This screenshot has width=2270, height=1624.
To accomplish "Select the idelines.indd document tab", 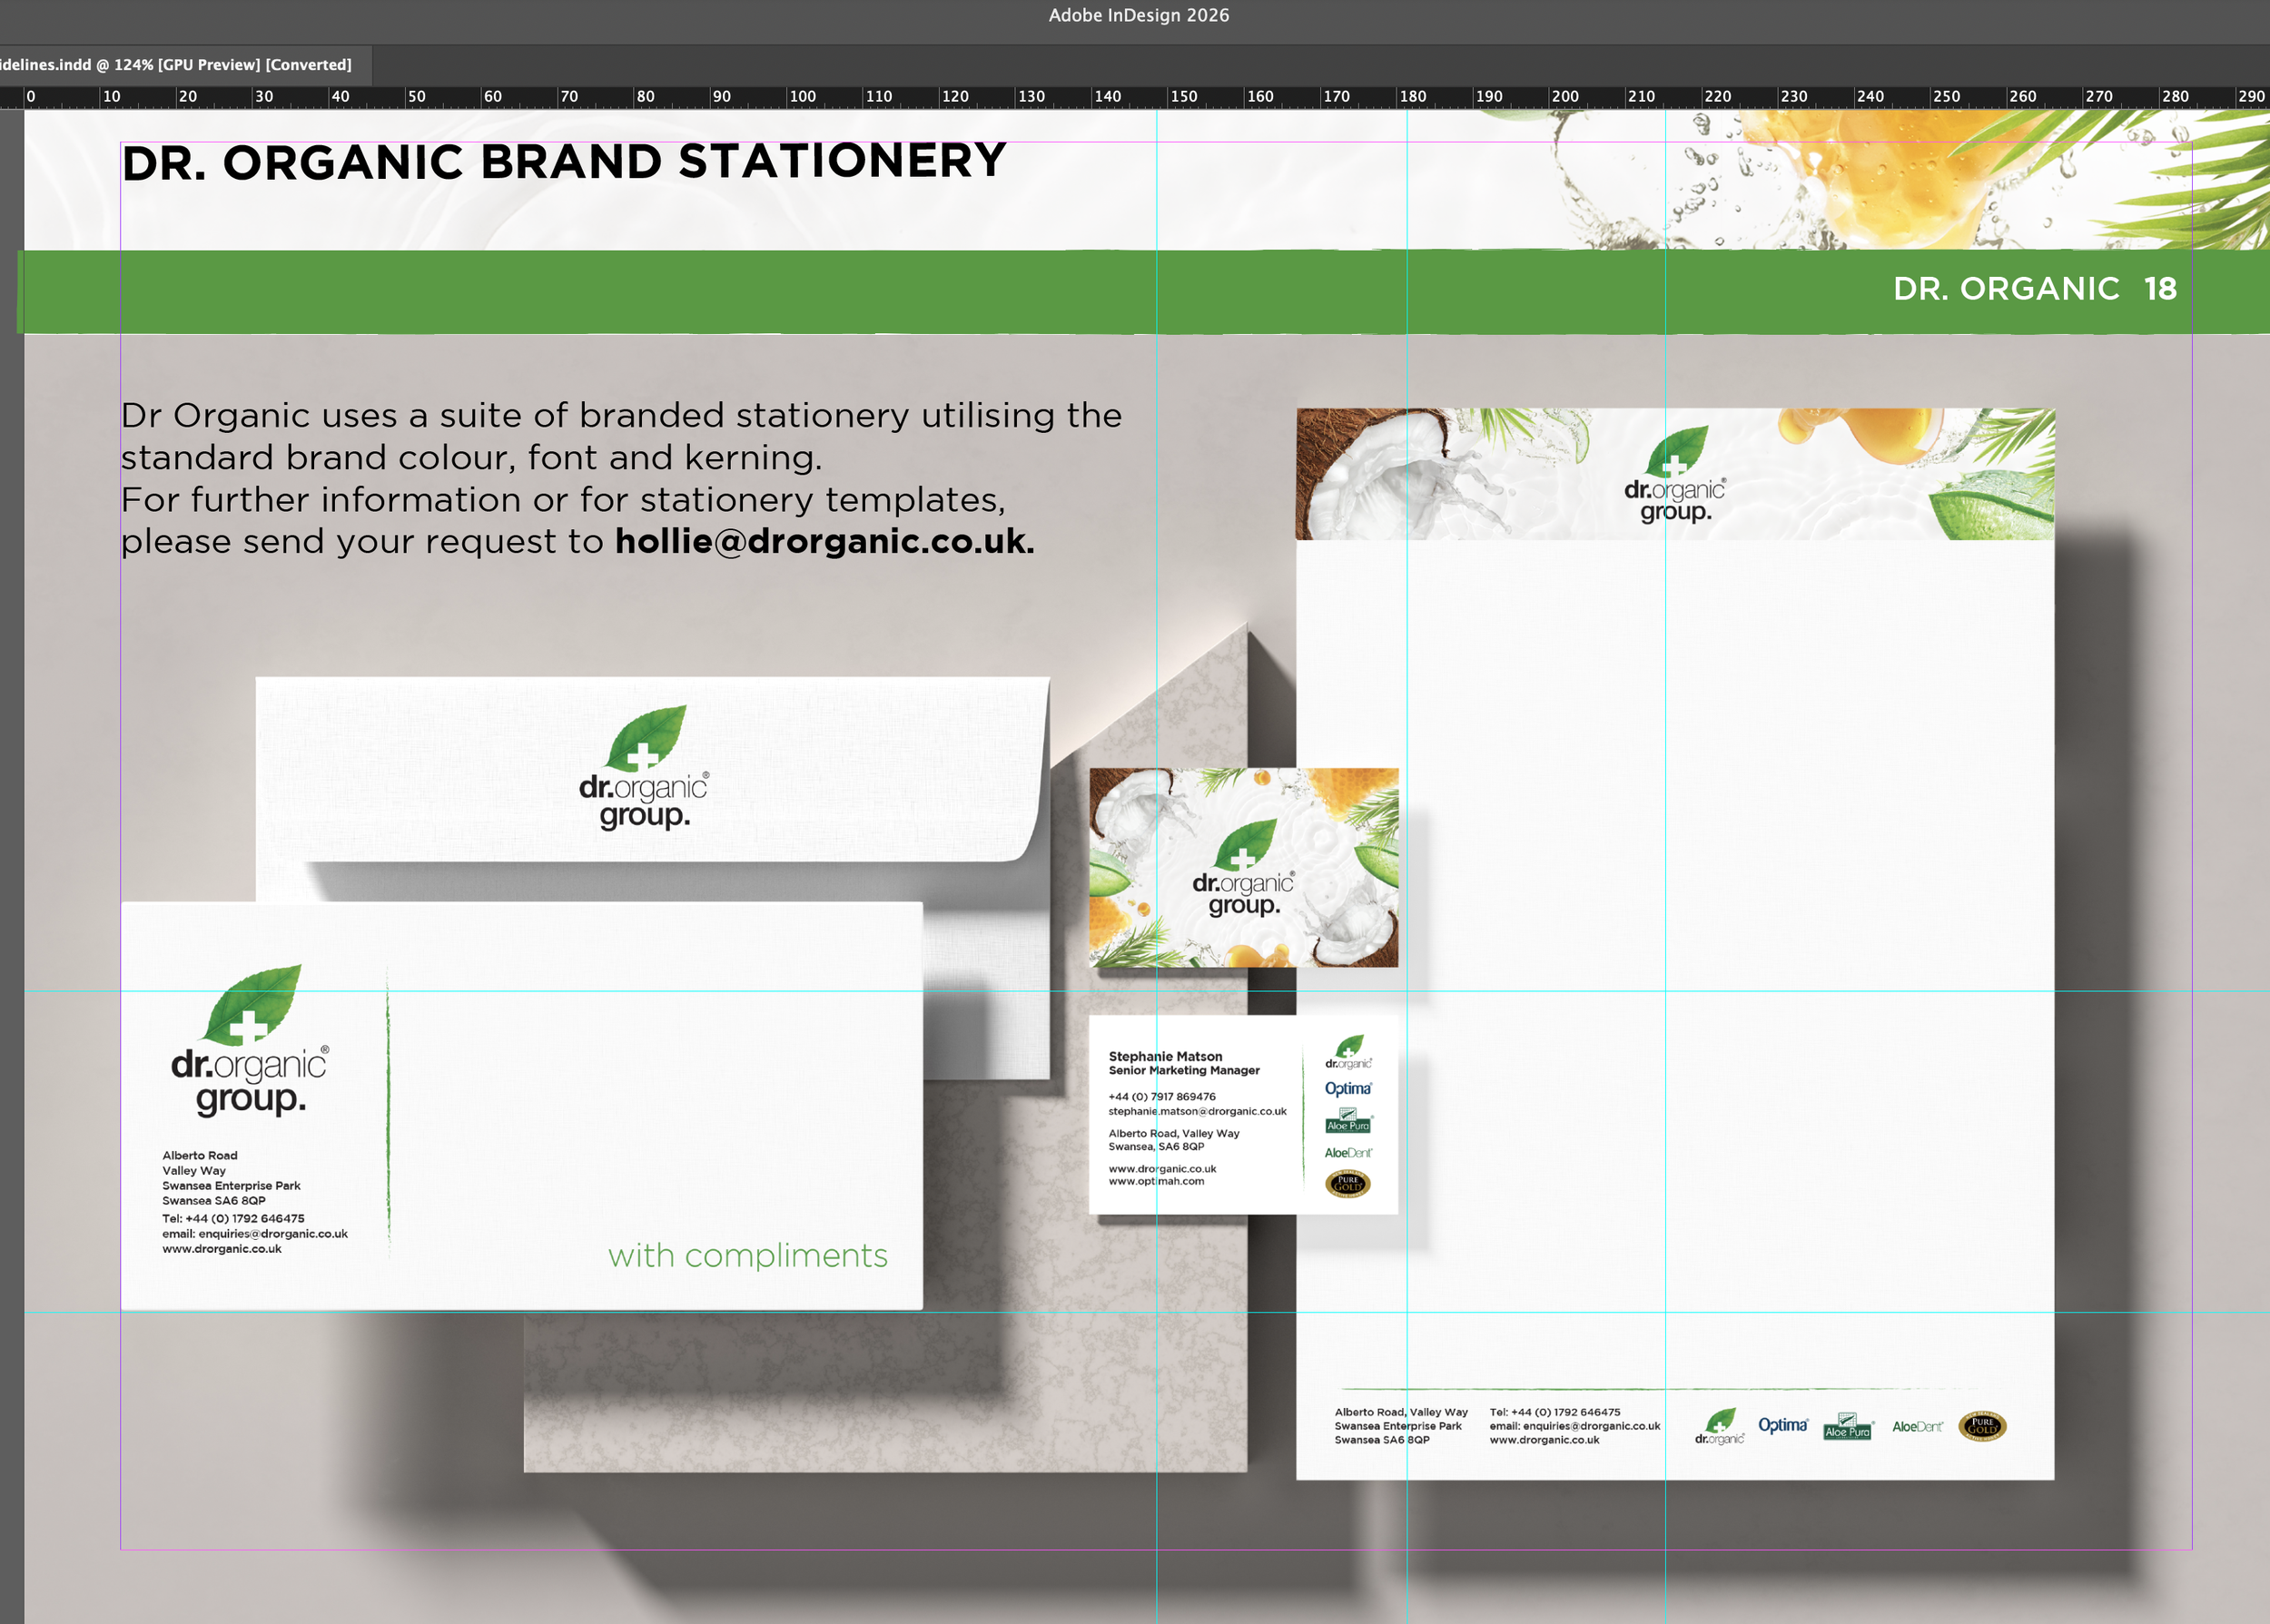I will (x=185, y=65).
